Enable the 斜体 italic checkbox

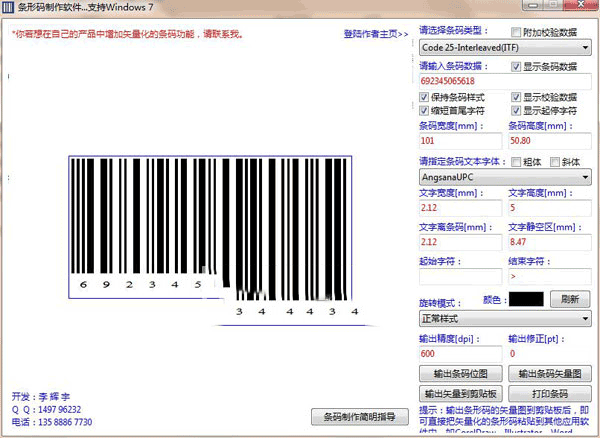click(554, 162)
